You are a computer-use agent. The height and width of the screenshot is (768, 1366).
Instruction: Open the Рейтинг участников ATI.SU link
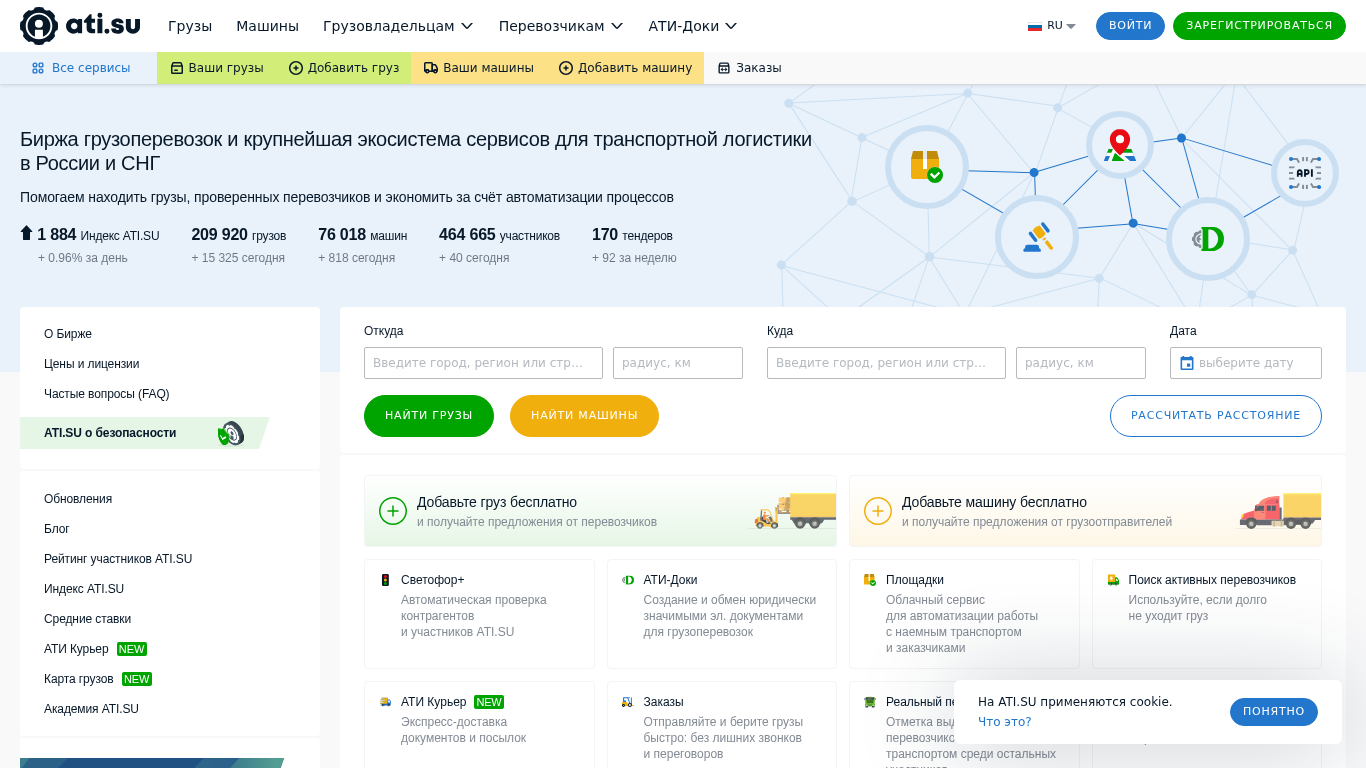[118, 559]
